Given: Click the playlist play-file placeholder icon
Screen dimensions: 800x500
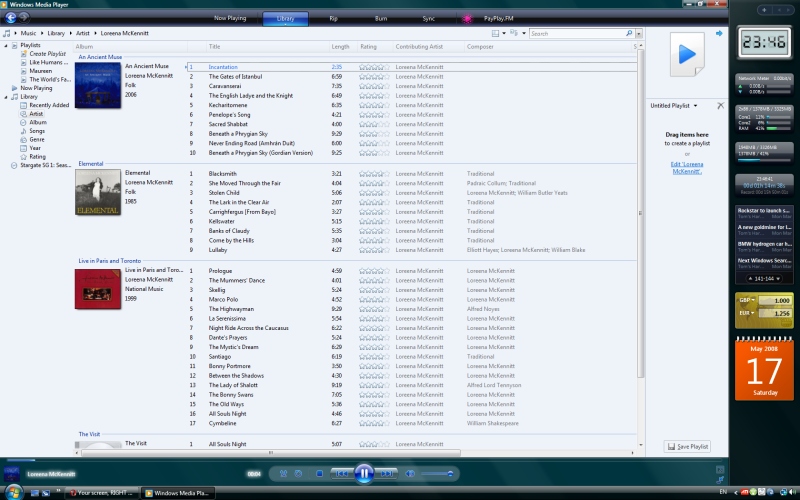Looking at the screenshot, I should pos(687,55).
